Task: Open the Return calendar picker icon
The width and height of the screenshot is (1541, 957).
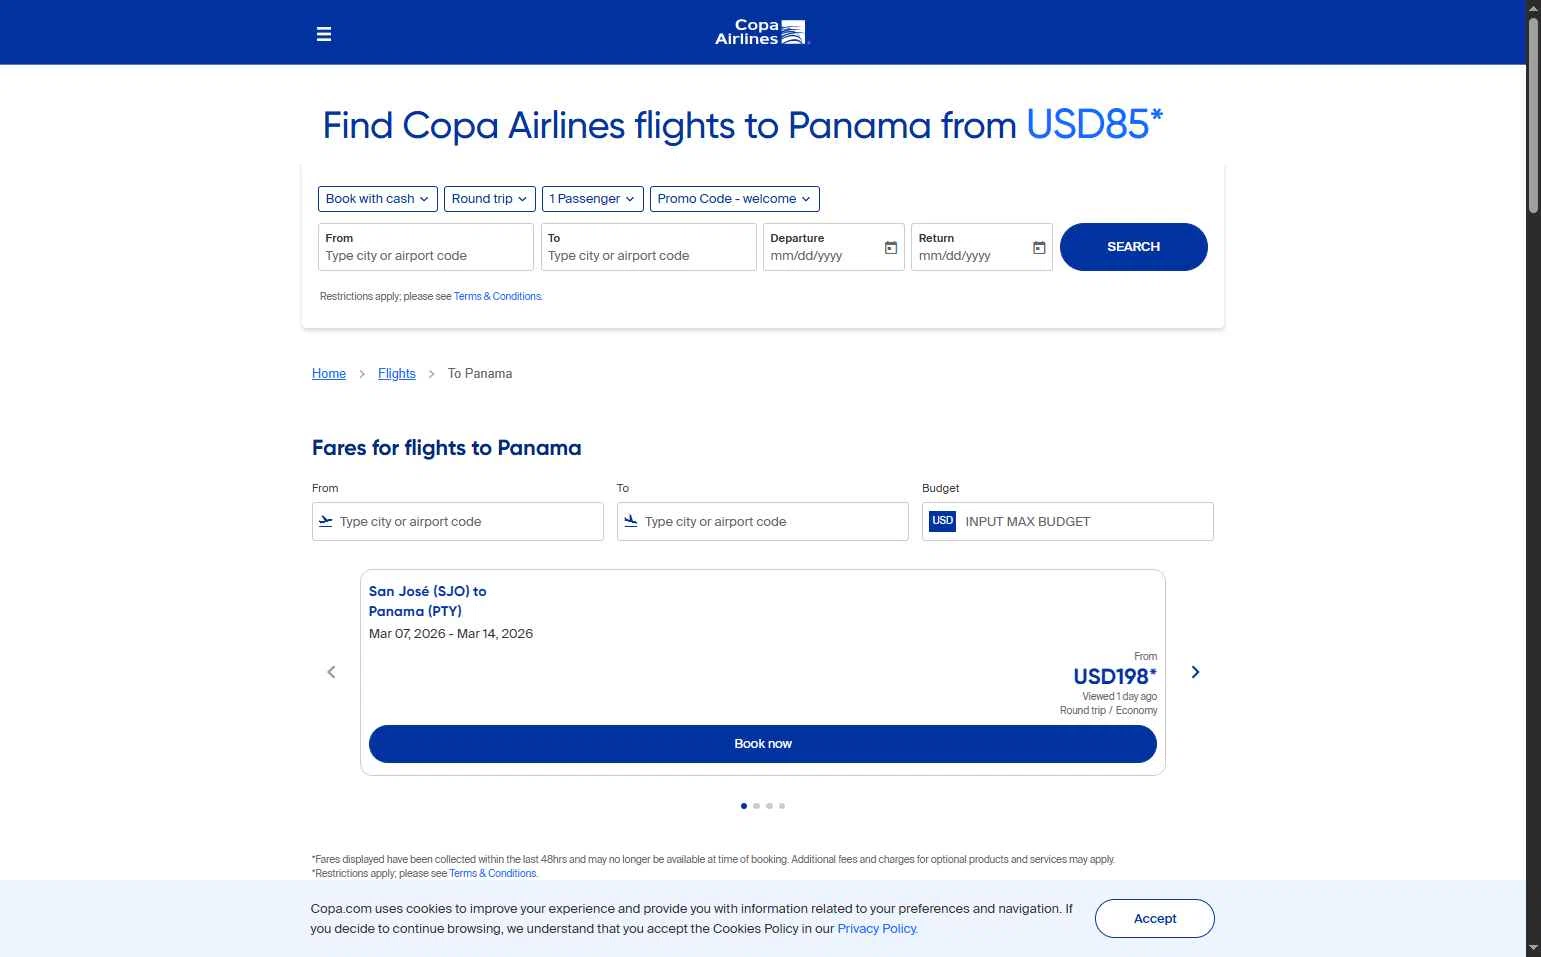Action: coord(1039,248)
